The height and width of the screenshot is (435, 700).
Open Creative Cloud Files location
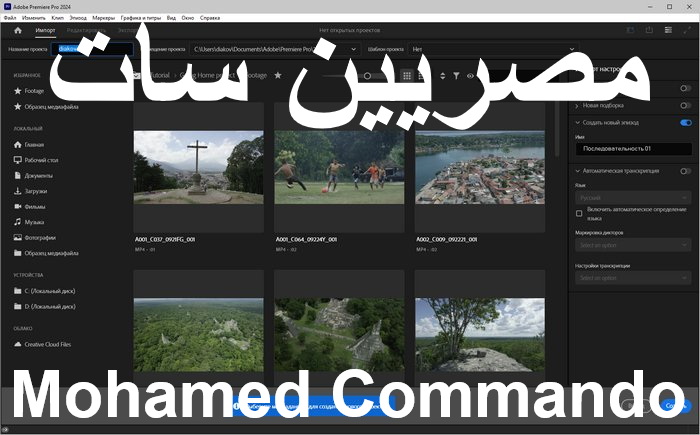[x=47, y=344]
